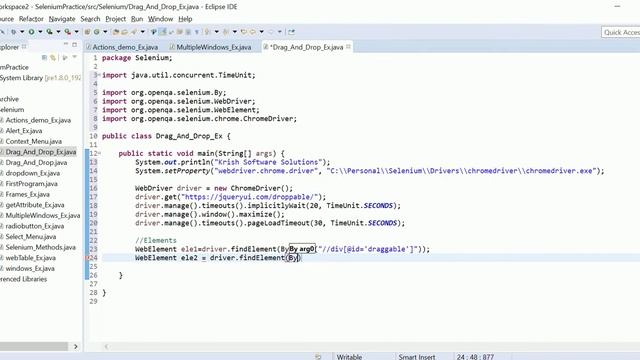Open the Run menu

coord(137,19)
